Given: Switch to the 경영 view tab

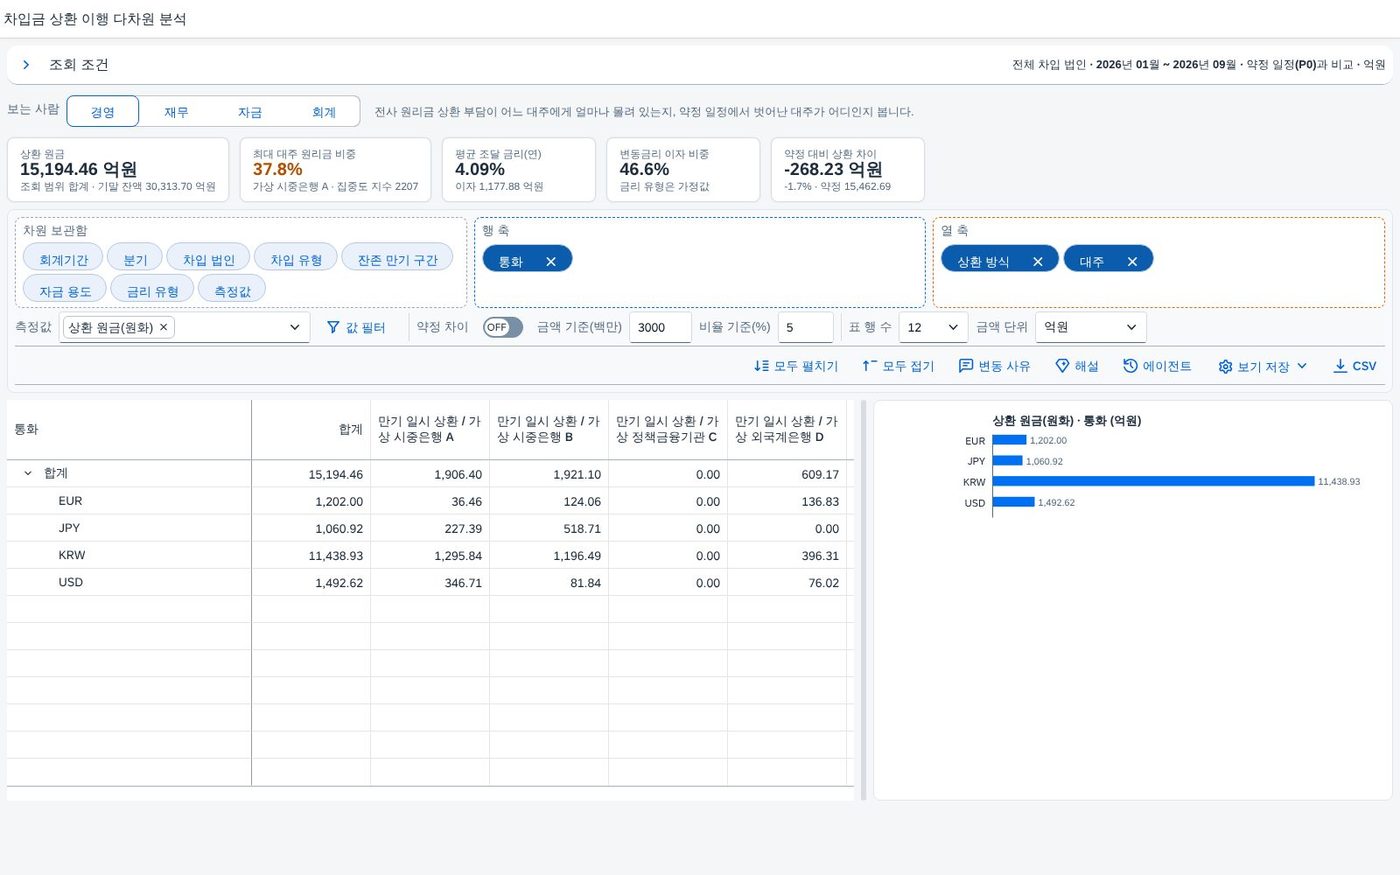Looking at the screenshot, I should click(103, 112).
